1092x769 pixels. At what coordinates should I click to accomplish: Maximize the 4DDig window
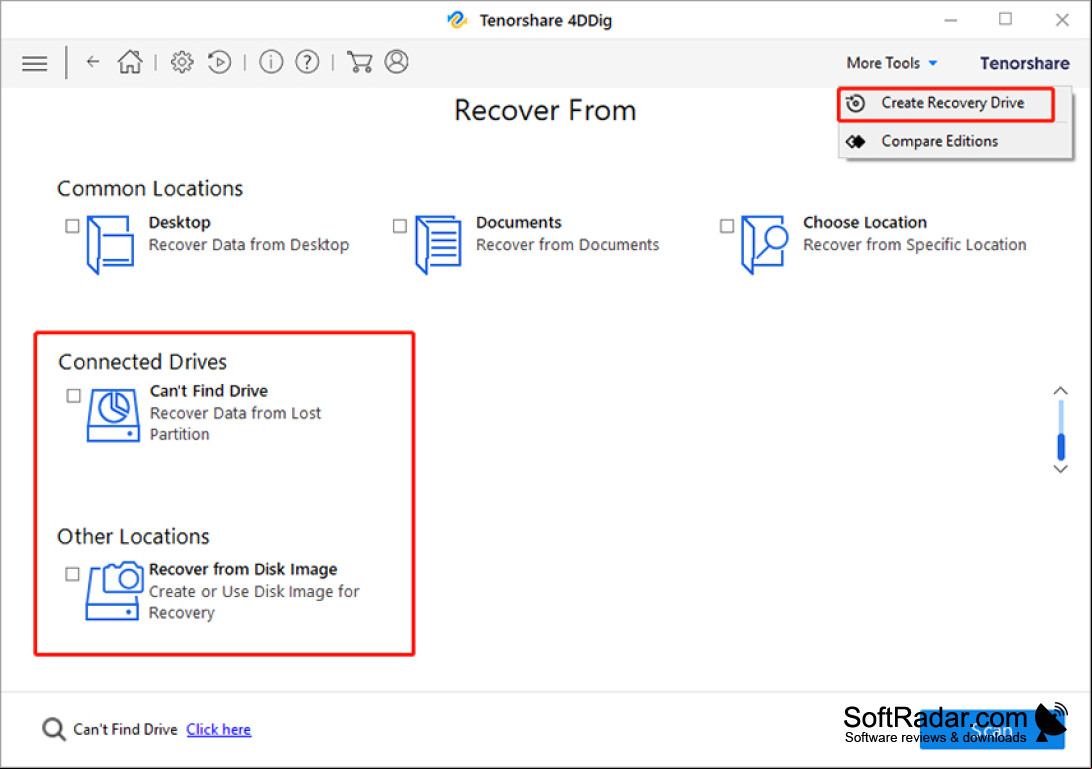coord(1005,20)
